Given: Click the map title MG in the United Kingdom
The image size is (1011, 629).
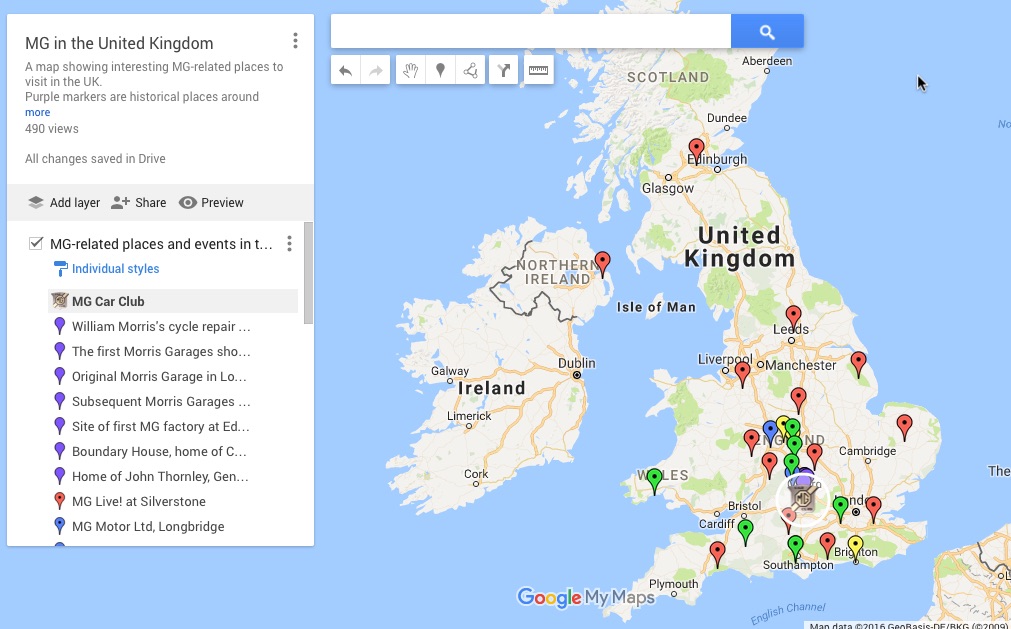Looking at the screenshot, I should pos(119,43).
